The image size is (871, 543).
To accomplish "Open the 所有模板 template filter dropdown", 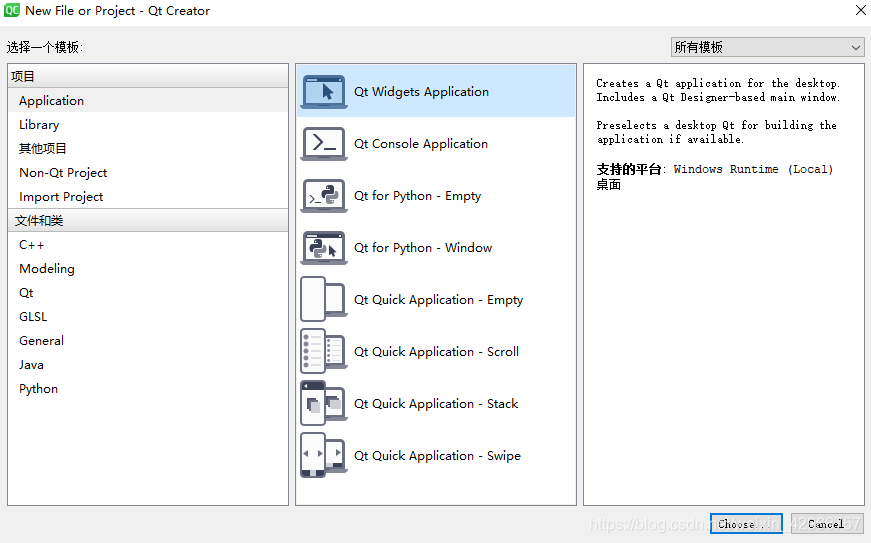I will pos(767,47).
